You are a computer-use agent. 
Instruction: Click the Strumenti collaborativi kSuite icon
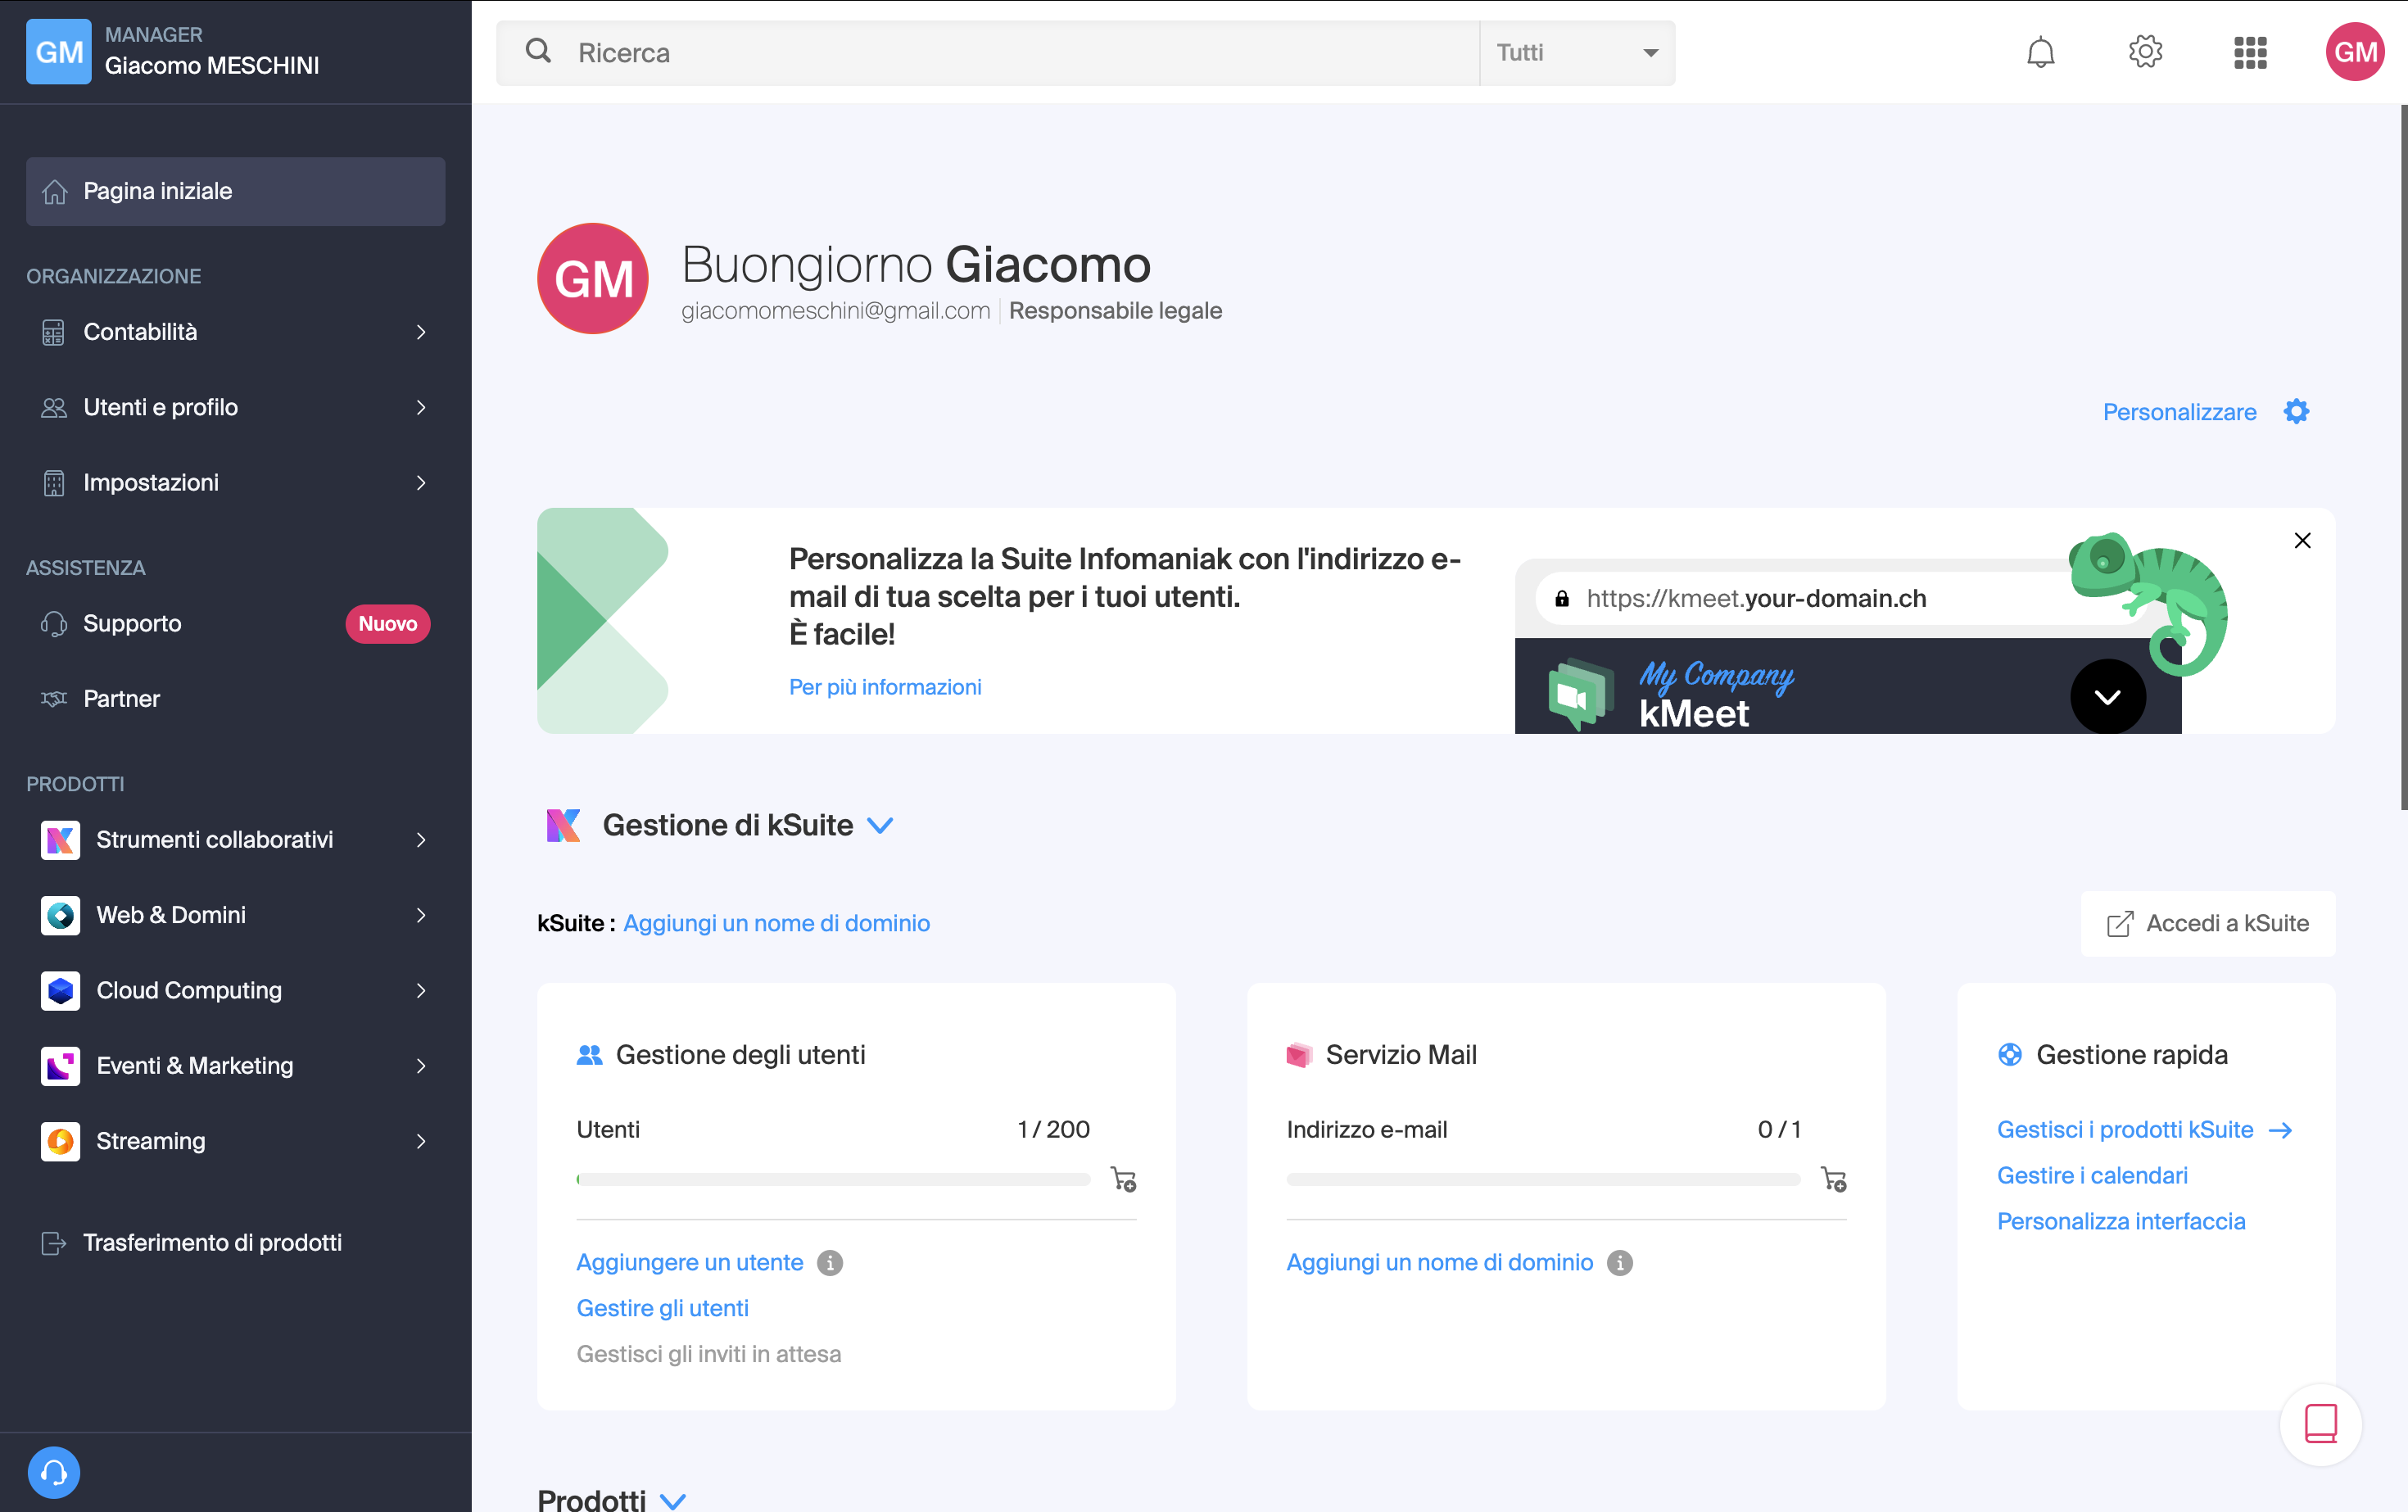click(x=60, y=840)
